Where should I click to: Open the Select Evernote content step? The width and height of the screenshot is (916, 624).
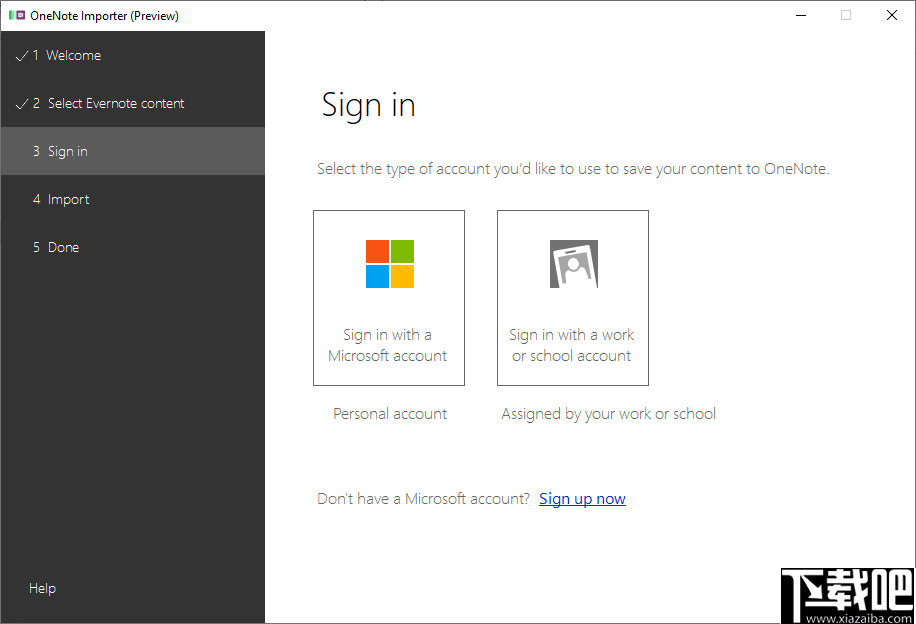[x=115, y=103]
